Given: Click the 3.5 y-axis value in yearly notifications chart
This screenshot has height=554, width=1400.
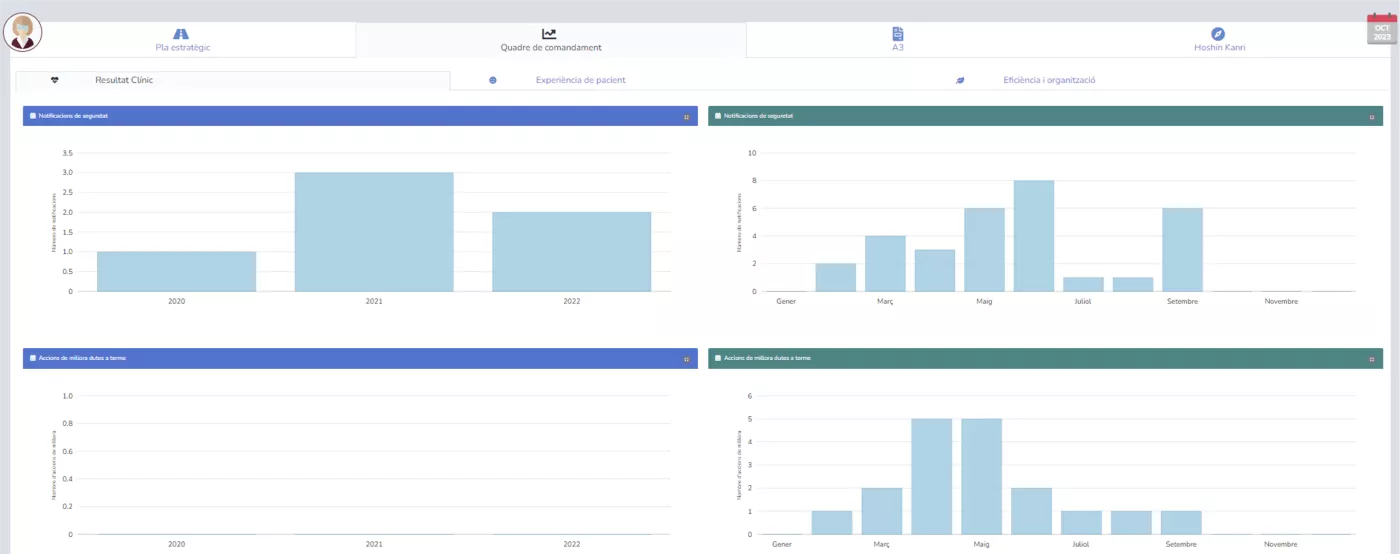Looking at the screenshot, I should 68,153.
